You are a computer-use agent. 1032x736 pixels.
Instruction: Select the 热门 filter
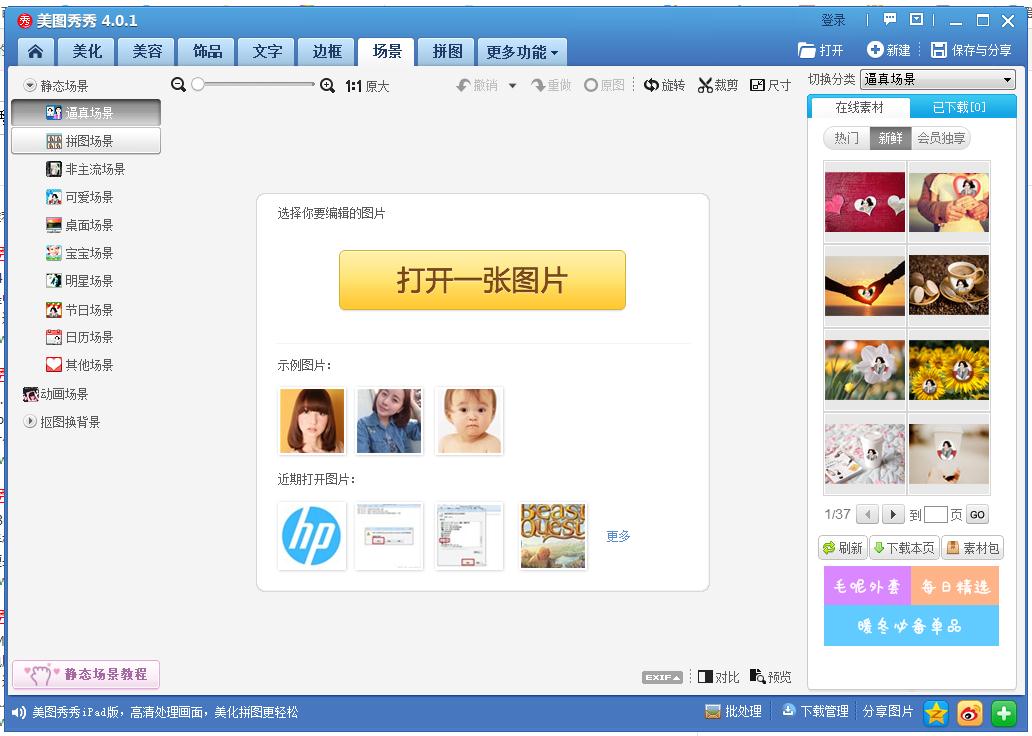click(846, 138)
